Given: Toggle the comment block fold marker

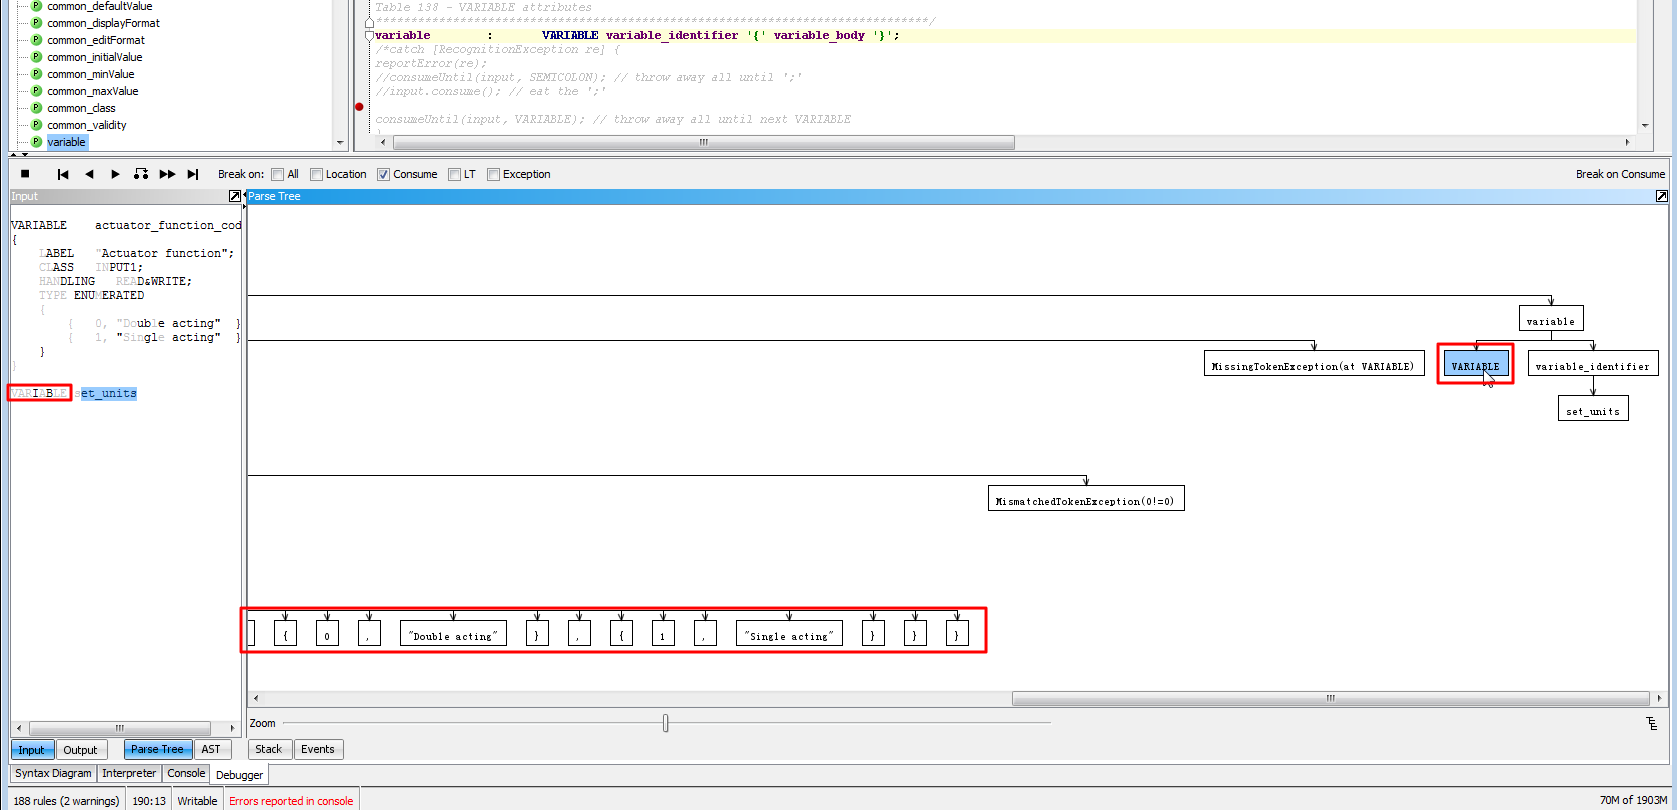Looking at the screenshot, I should [x=369, y=21].
